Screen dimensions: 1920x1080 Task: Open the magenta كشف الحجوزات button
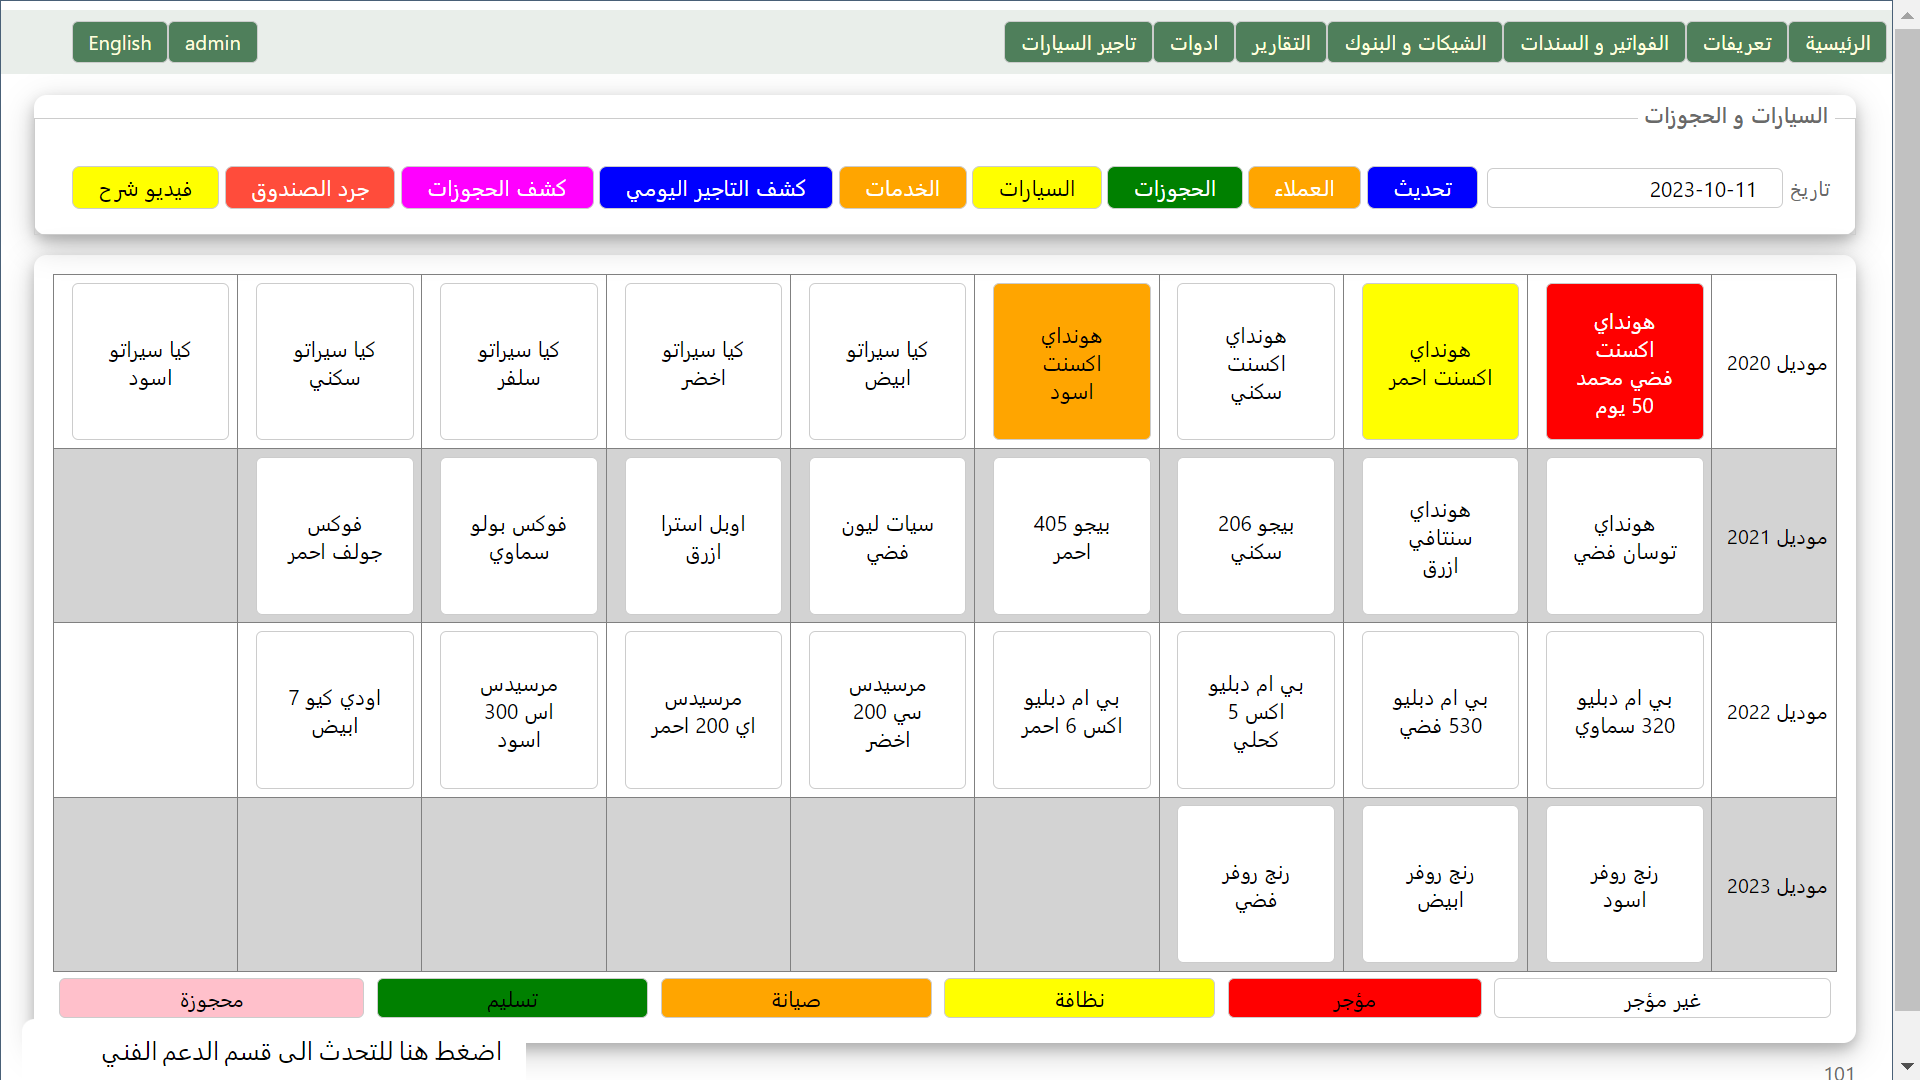point(497,188)
